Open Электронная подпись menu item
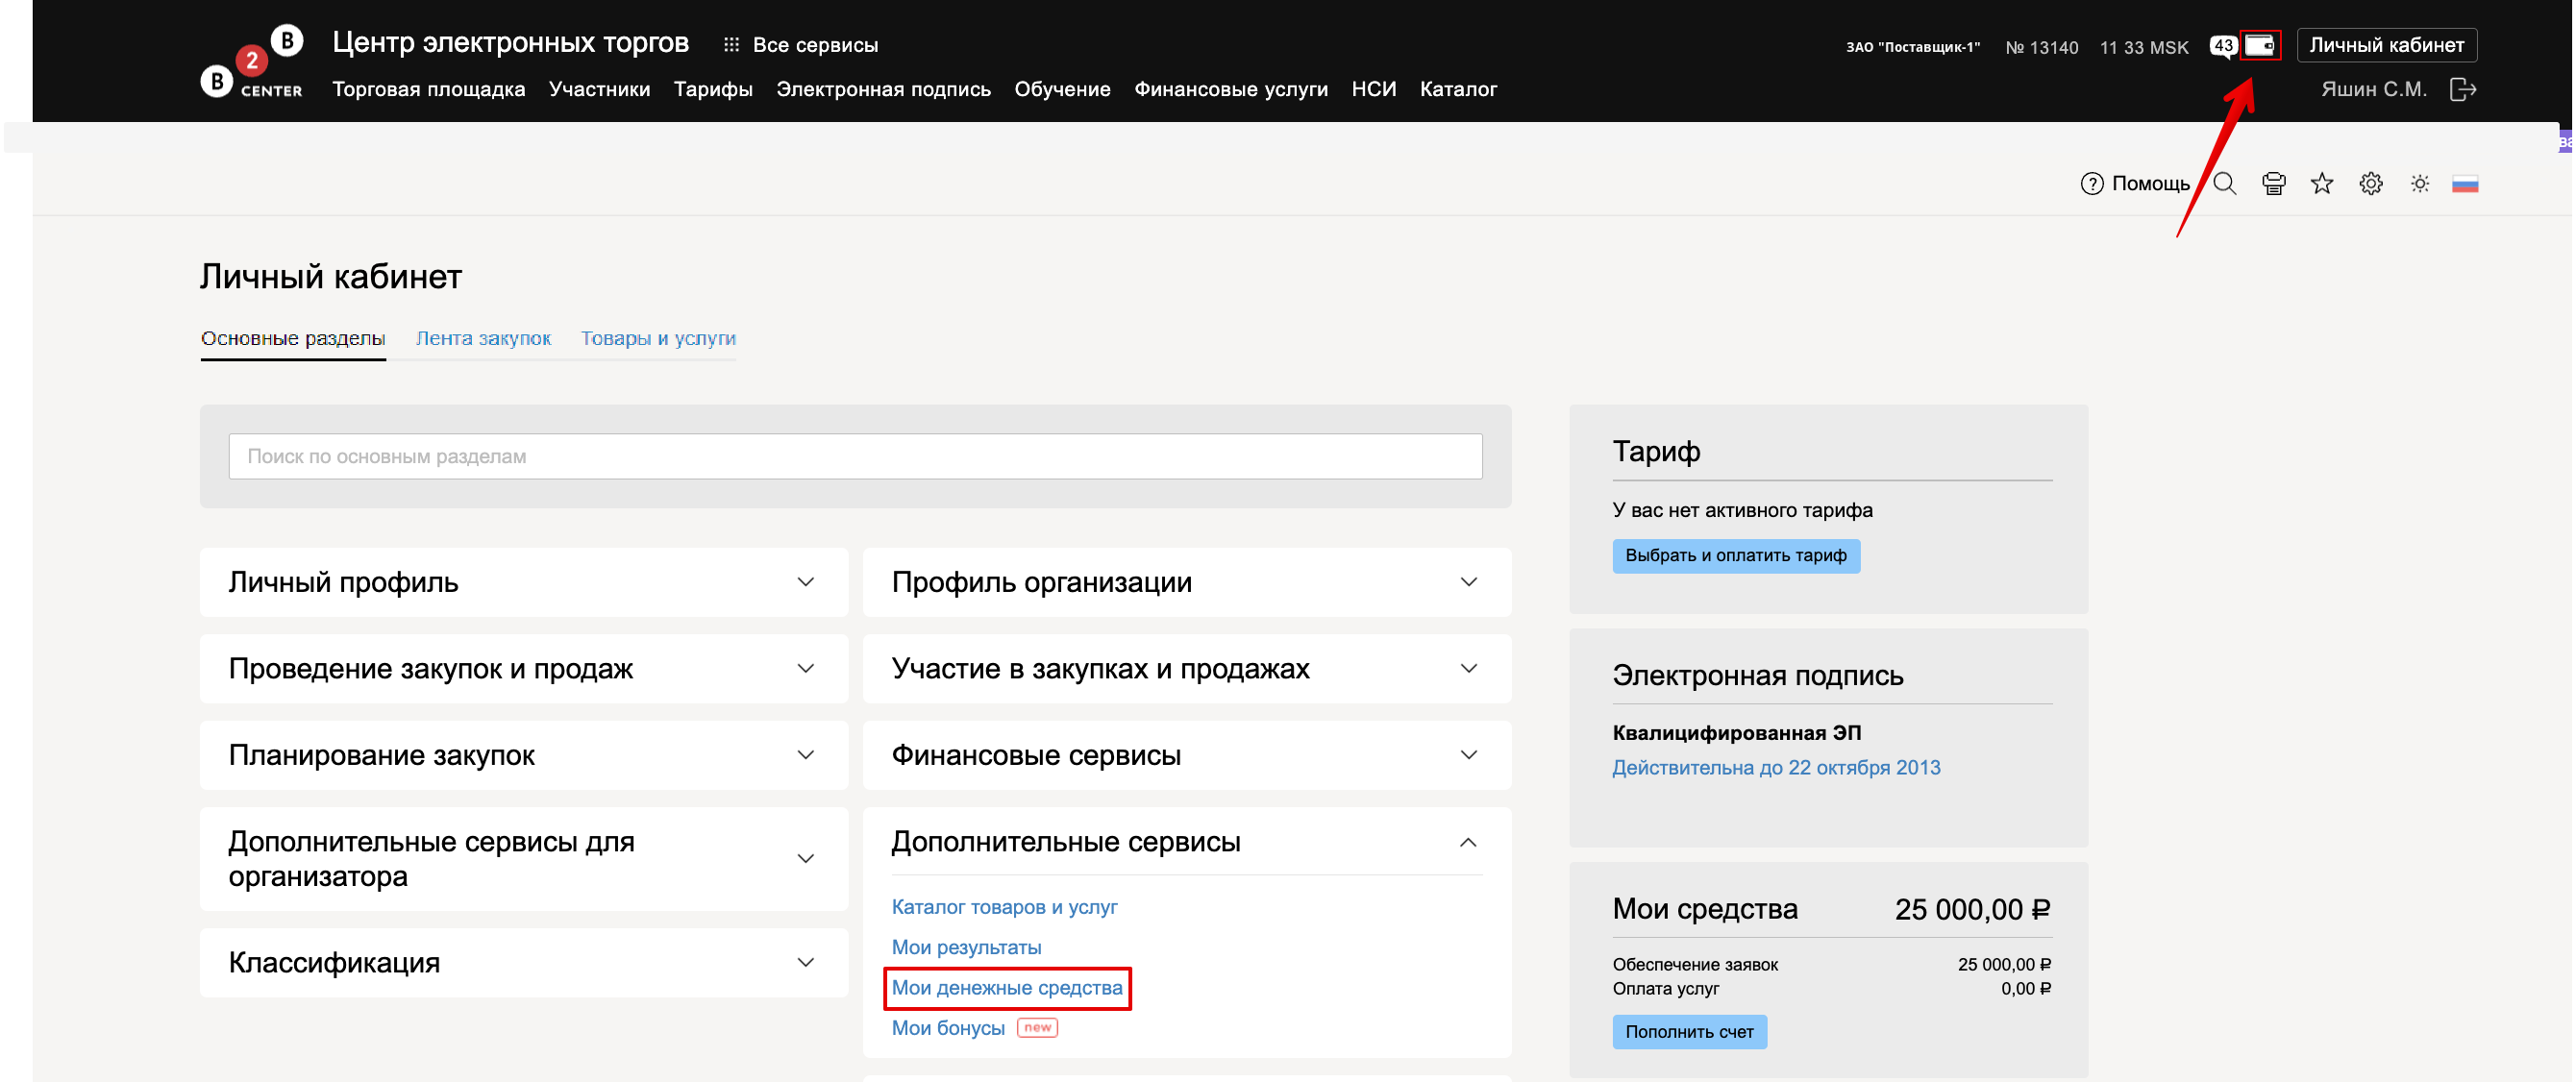2576x1082 pixels. click(x=883, y=90)
